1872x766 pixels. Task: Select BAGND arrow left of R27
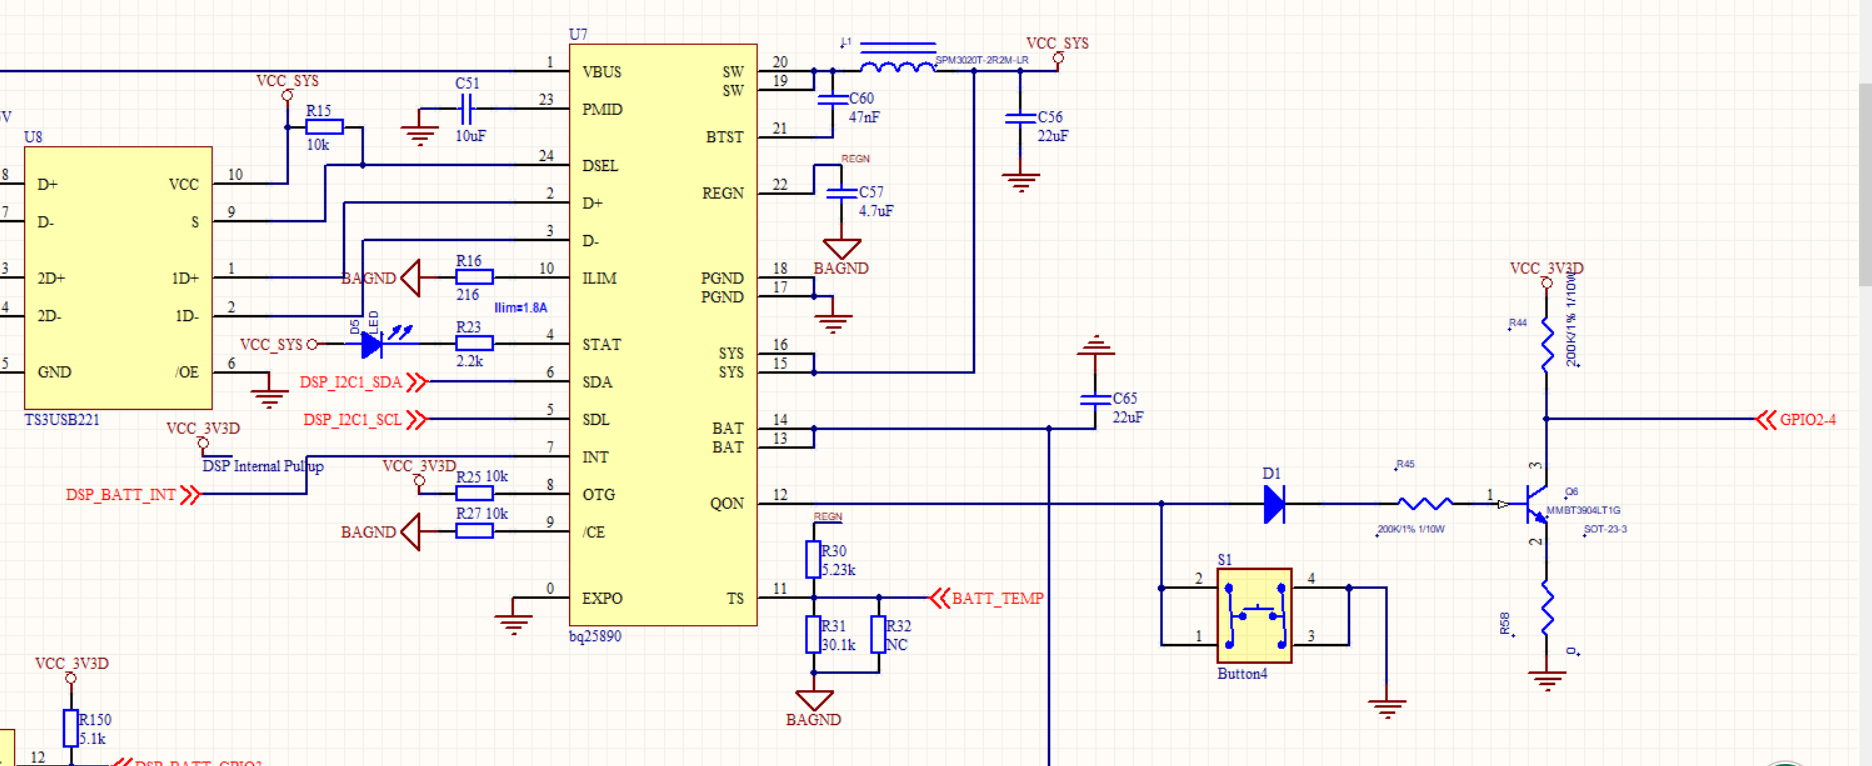[x=410, y=532]
